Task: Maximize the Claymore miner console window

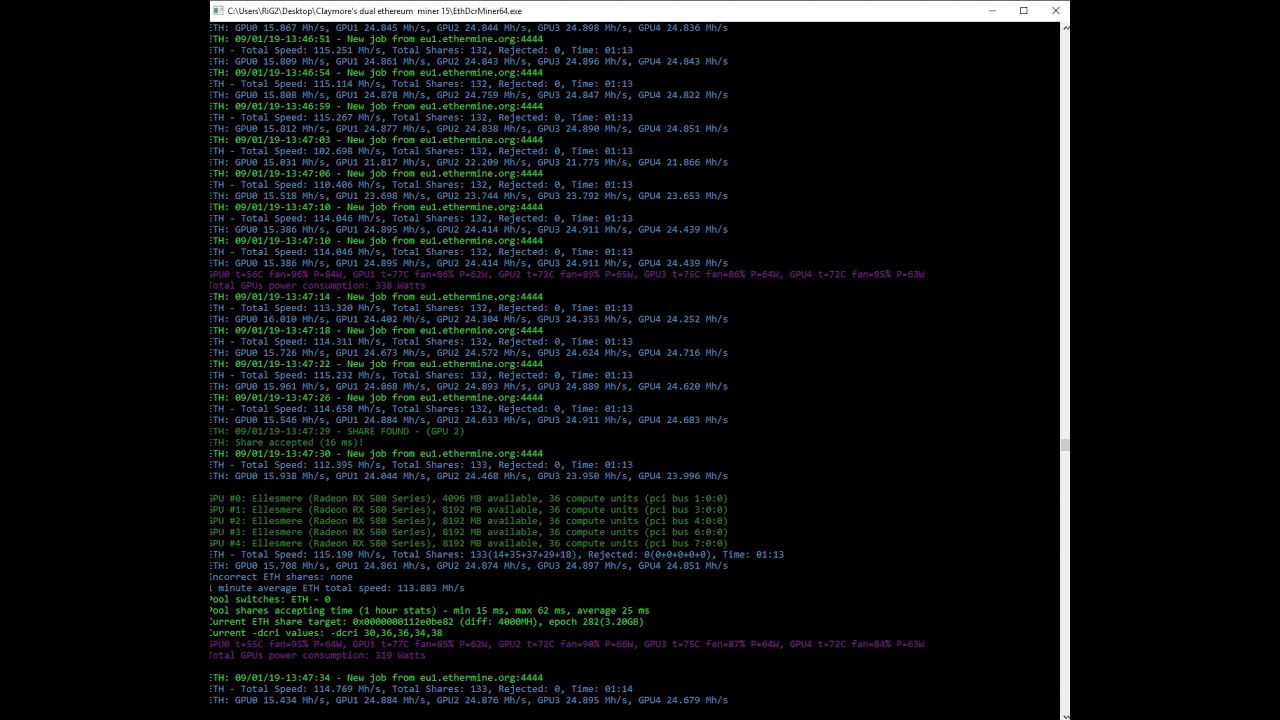Action: tap(1024, 11)
